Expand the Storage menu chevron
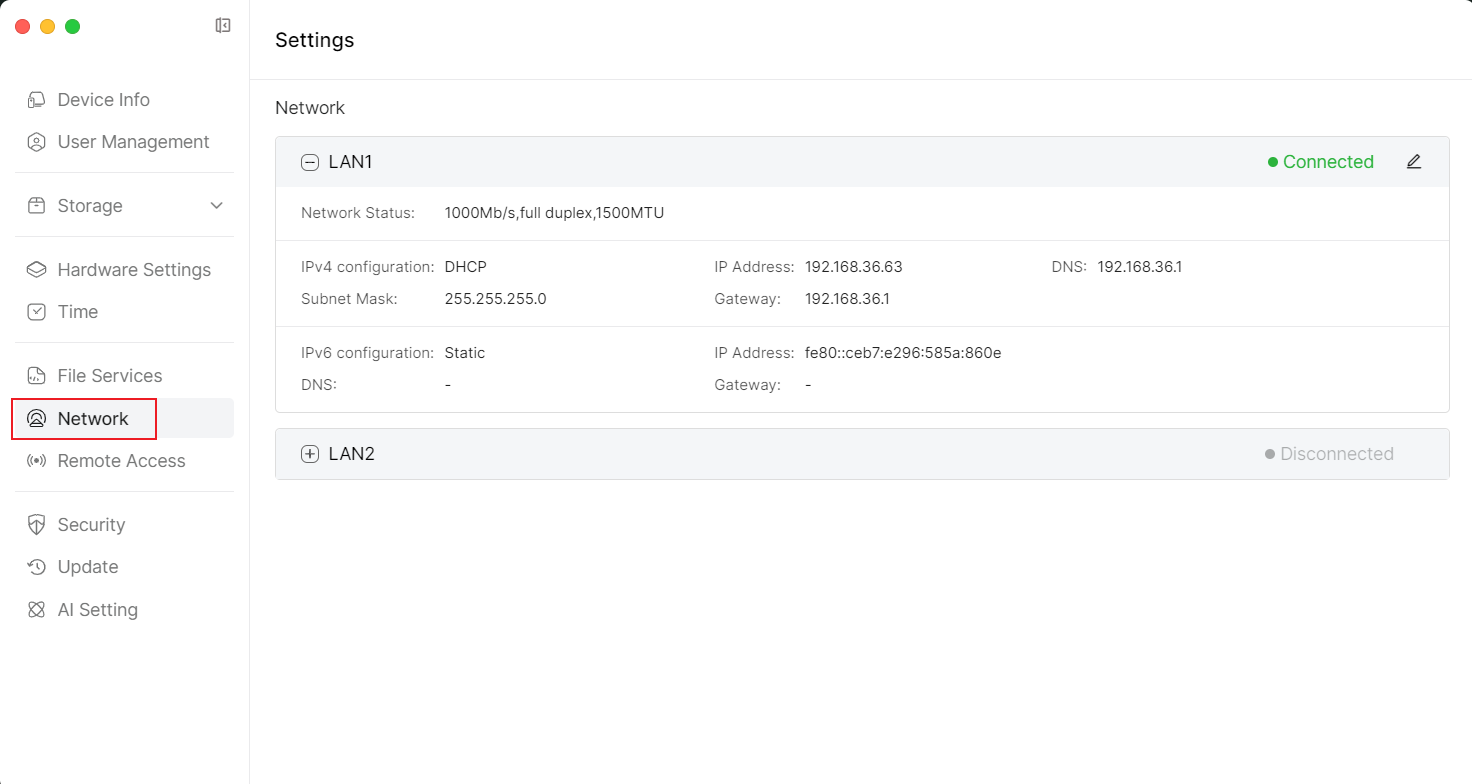1472x784 pixels. (216, 206)
